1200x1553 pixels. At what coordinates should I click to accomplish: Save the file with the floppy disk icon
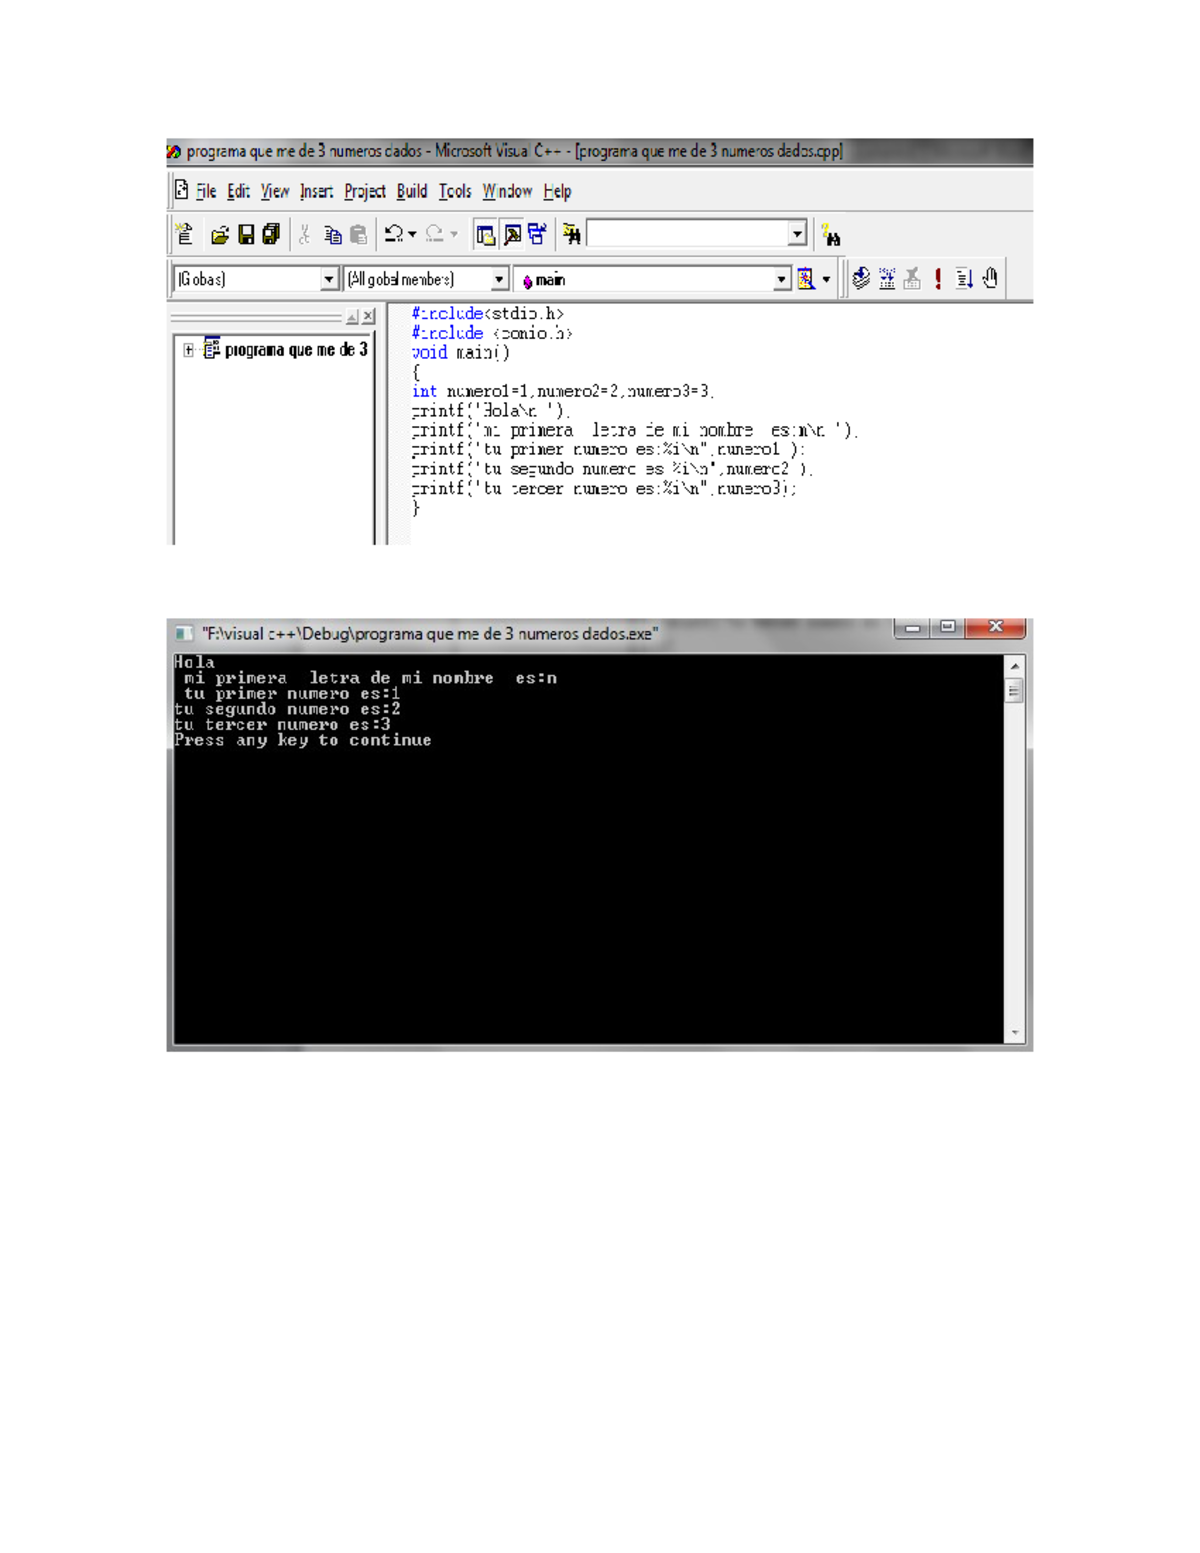pos(246,235)
